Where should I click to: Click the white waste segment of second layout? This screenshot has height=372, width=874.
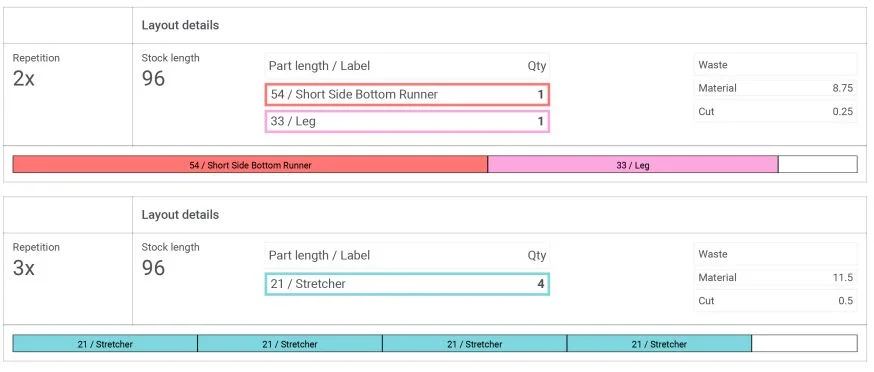[804, 344]
